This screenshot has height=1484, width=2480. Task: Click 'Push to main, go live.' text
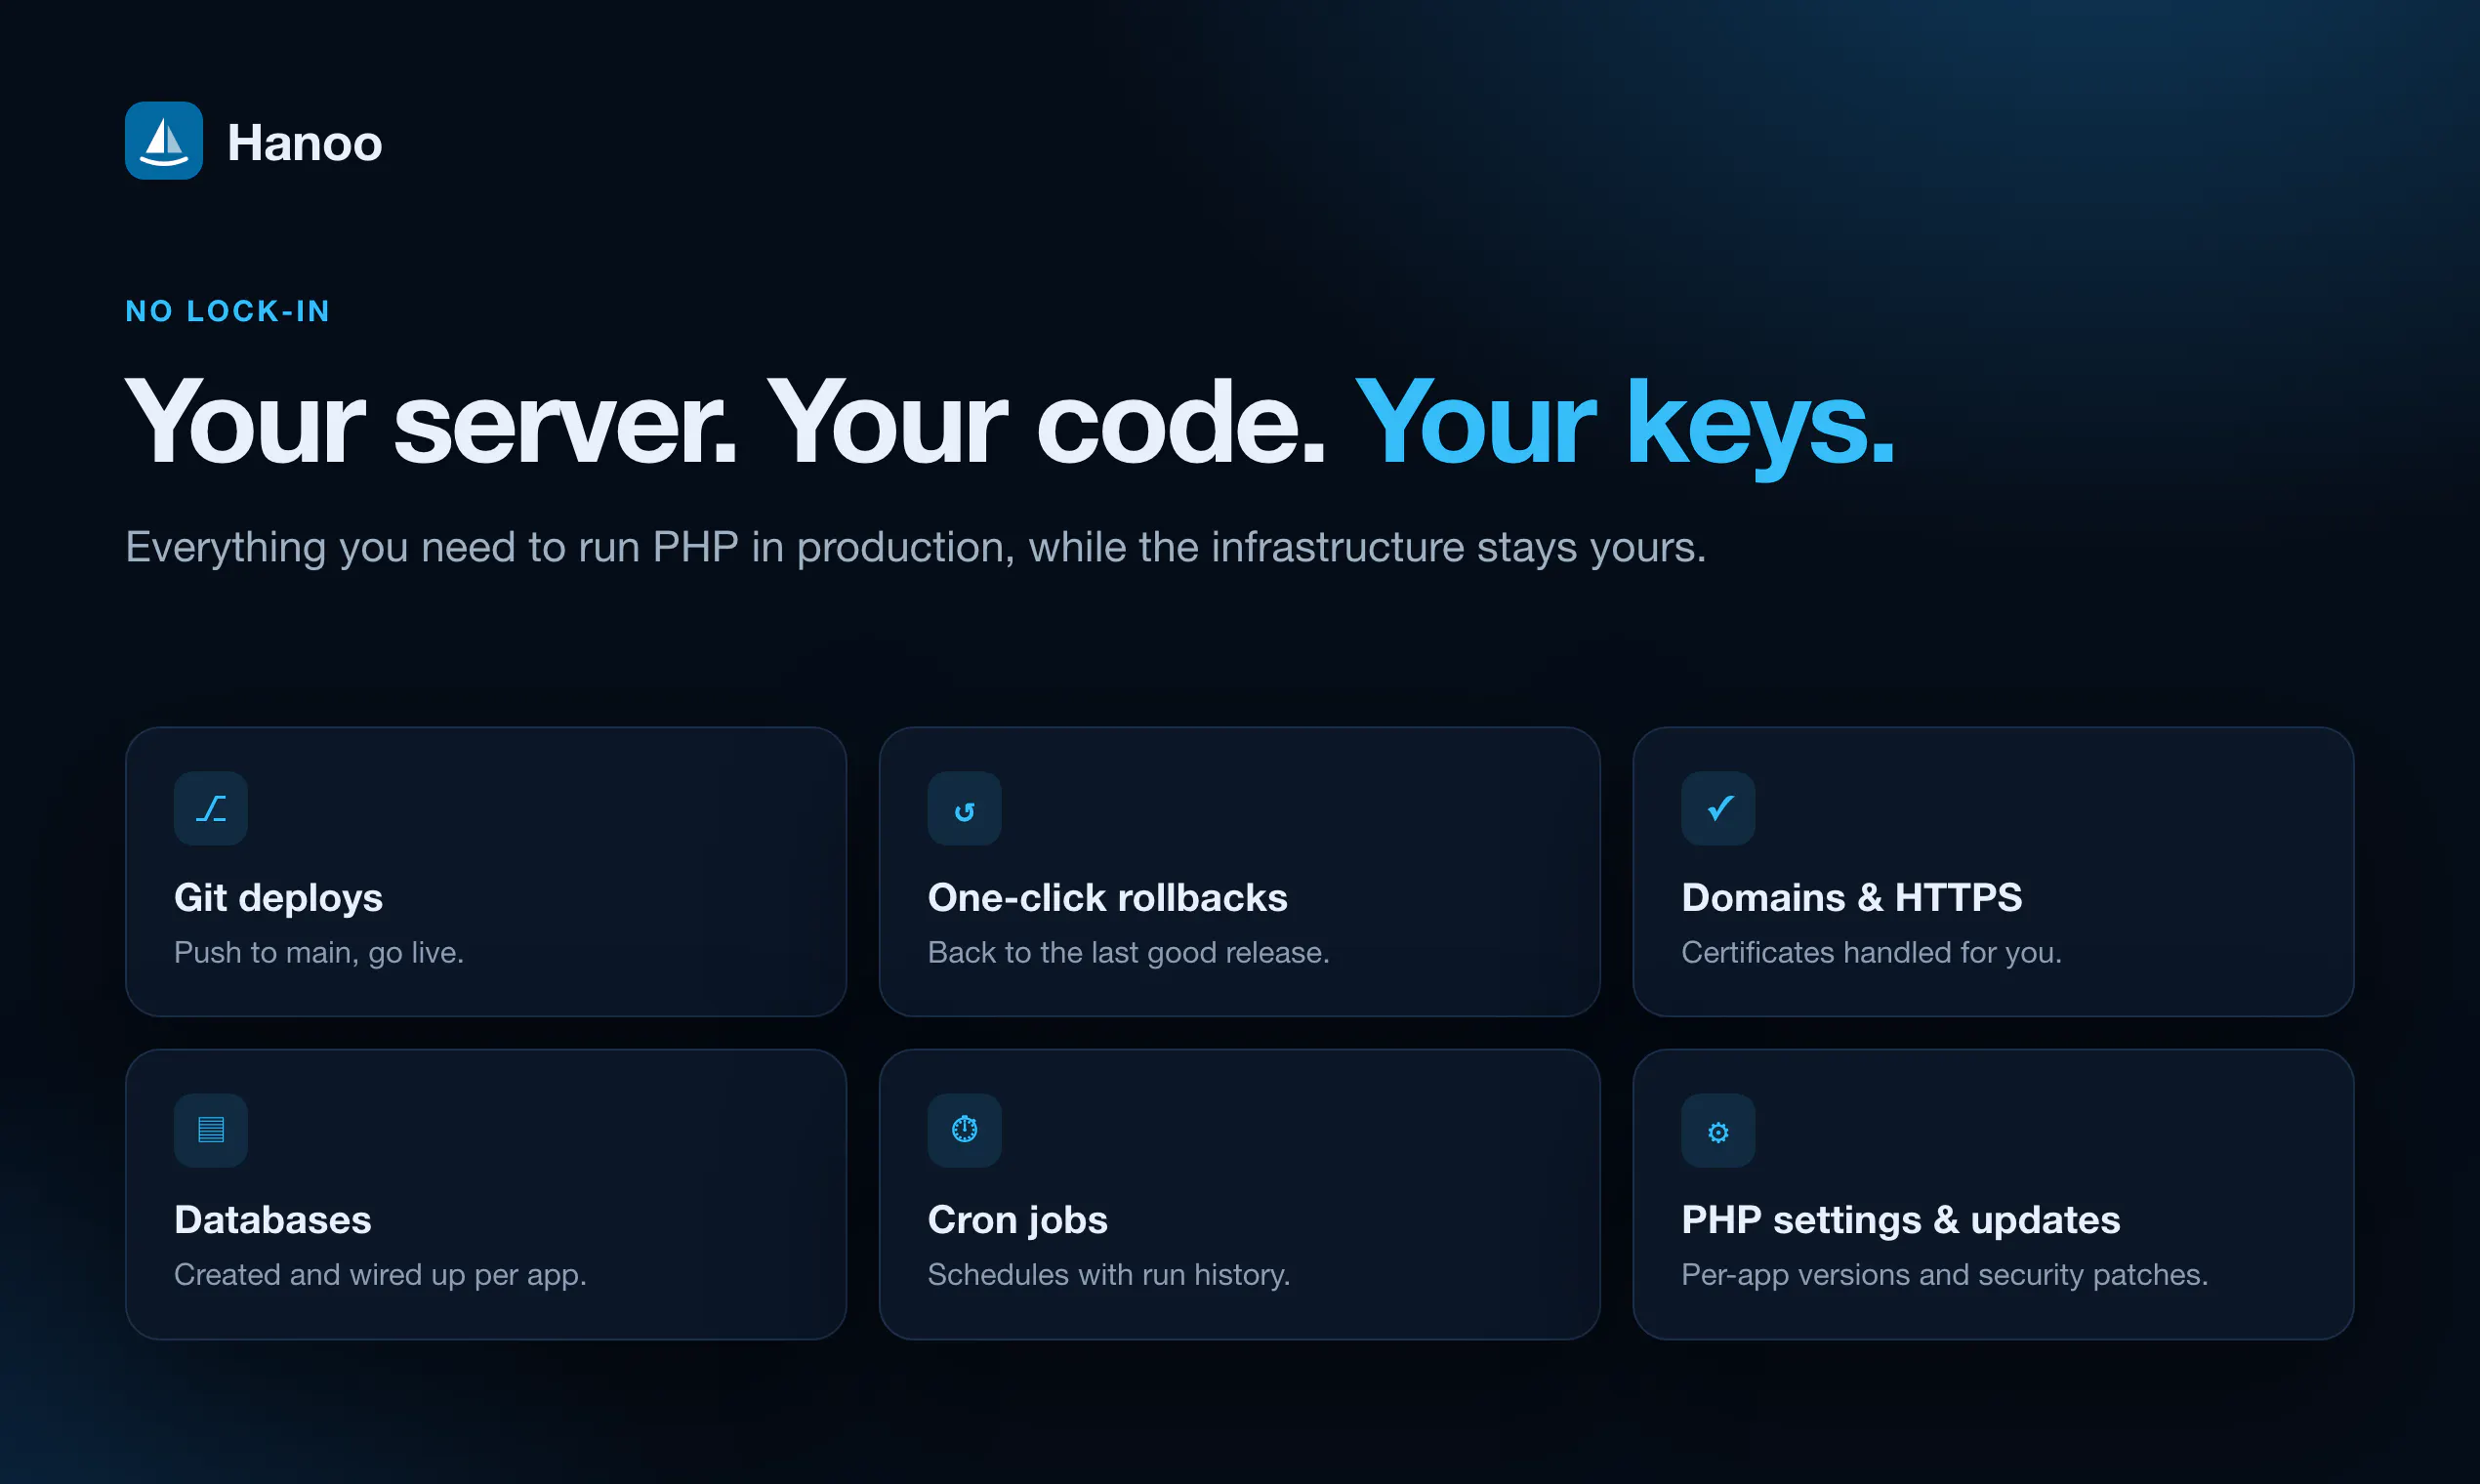point(319,952)
